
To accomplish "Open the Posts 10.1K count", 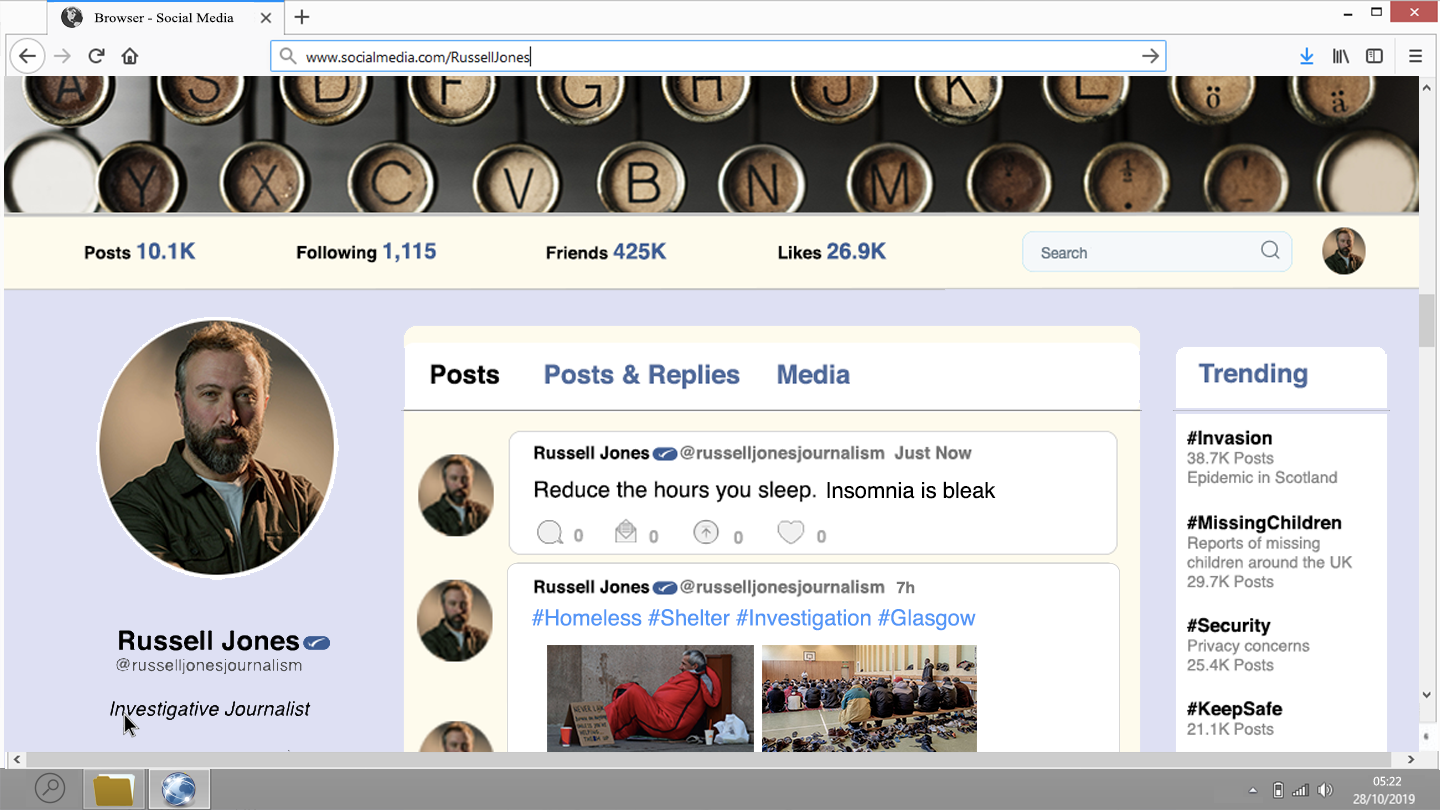I will (140, 252).
